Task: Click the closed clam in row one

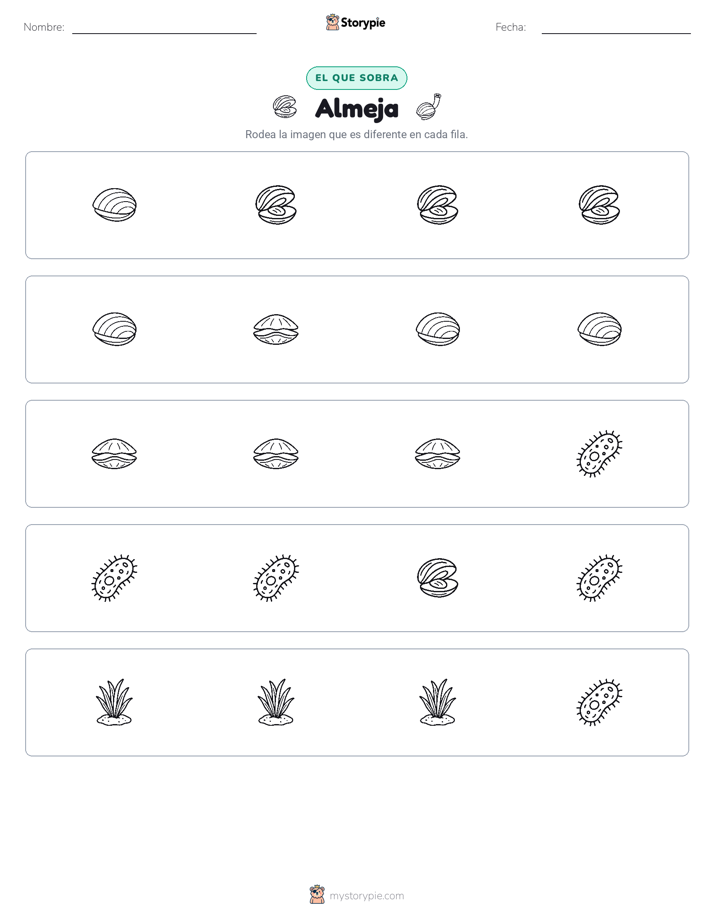Action: 114,205
